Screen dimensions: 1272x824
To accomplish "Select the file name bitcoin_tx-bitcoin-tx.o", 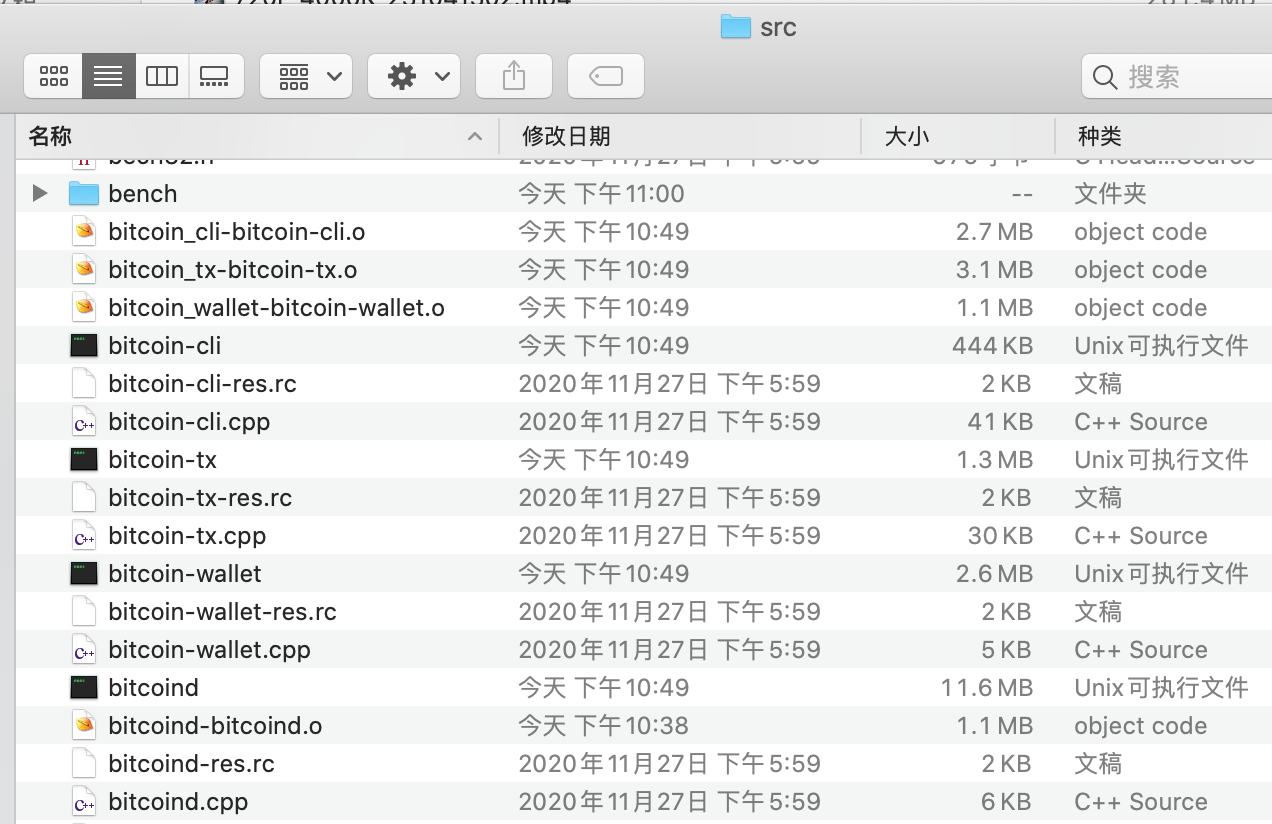I will point(233,270).
